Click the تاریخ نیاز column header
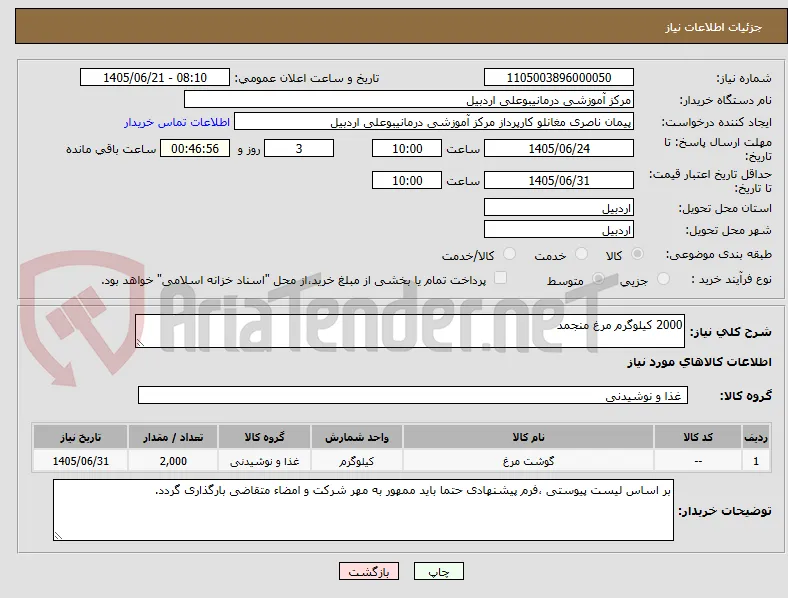The width and height of the screenshot is (788, 598). (80, 437)
